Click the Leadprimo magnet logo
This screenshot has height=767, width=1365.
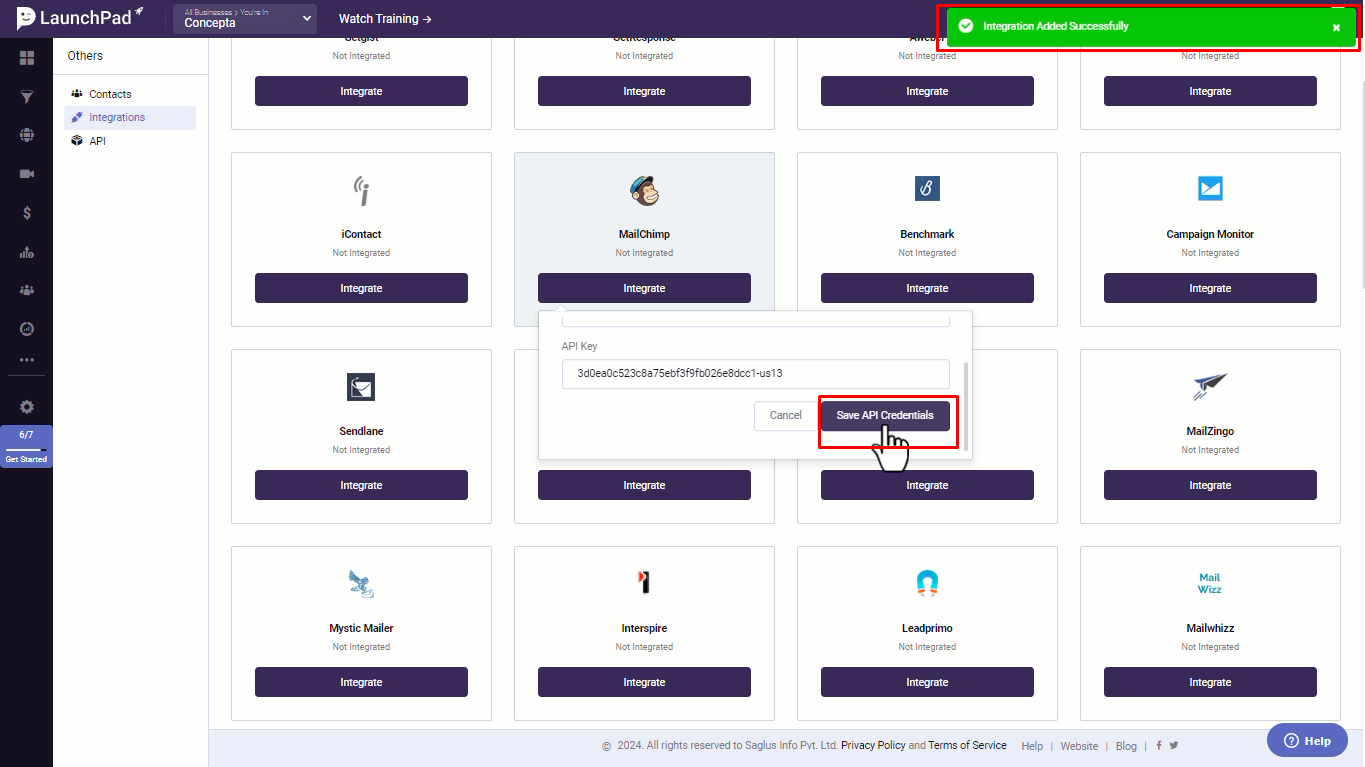927,583
